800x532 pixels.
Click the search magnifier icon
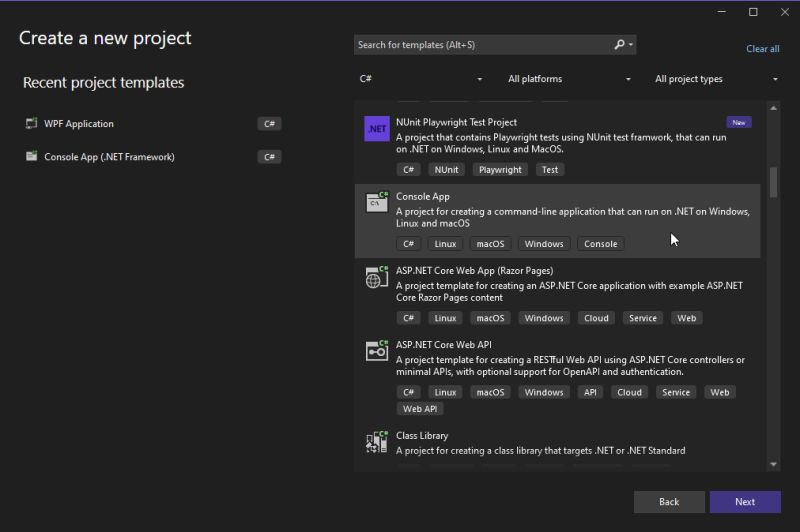pos(619,45)
